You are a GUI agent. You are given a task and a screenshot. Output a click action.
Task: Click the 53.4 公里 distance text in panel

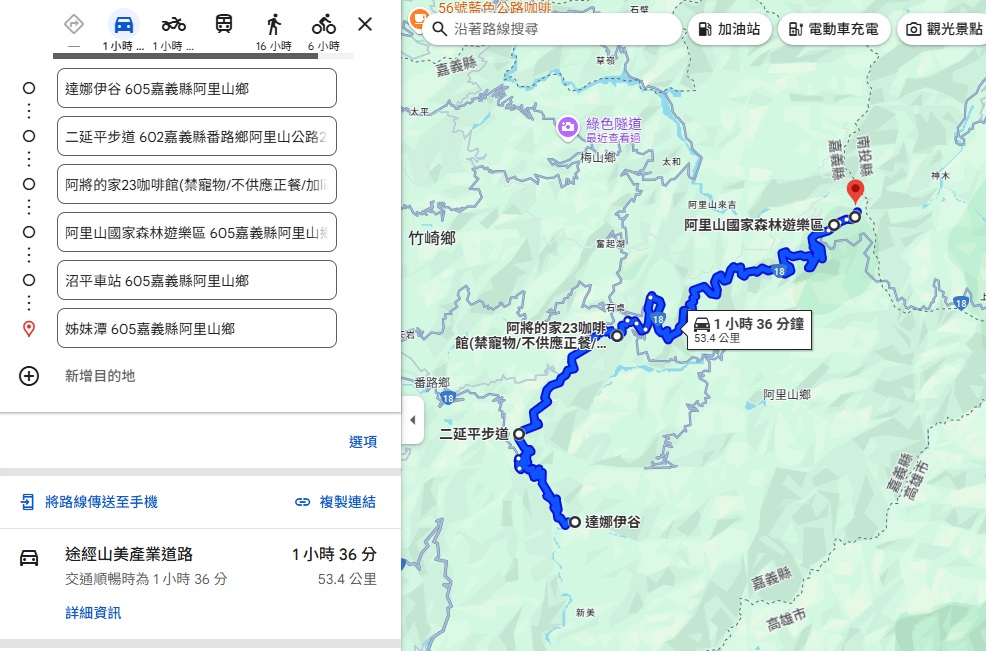(x=346, y=579)
